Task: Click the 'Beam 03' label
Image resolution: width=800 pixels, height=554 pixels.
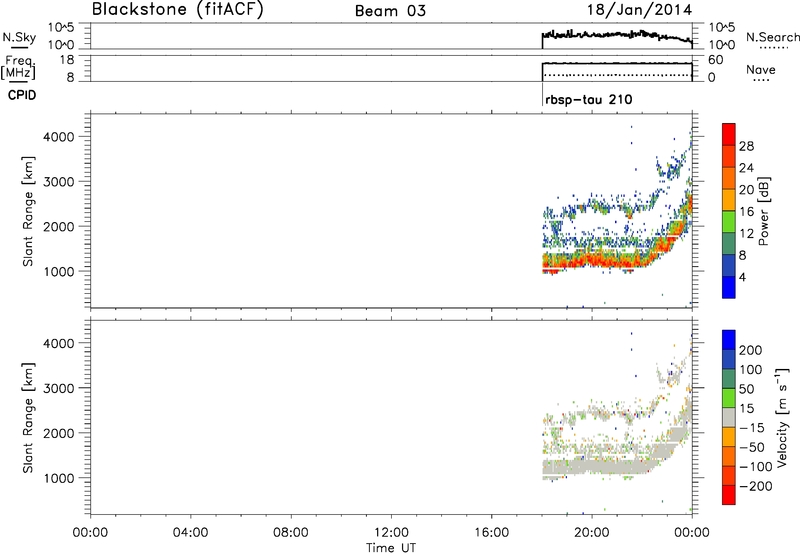Action: [390, 11]
